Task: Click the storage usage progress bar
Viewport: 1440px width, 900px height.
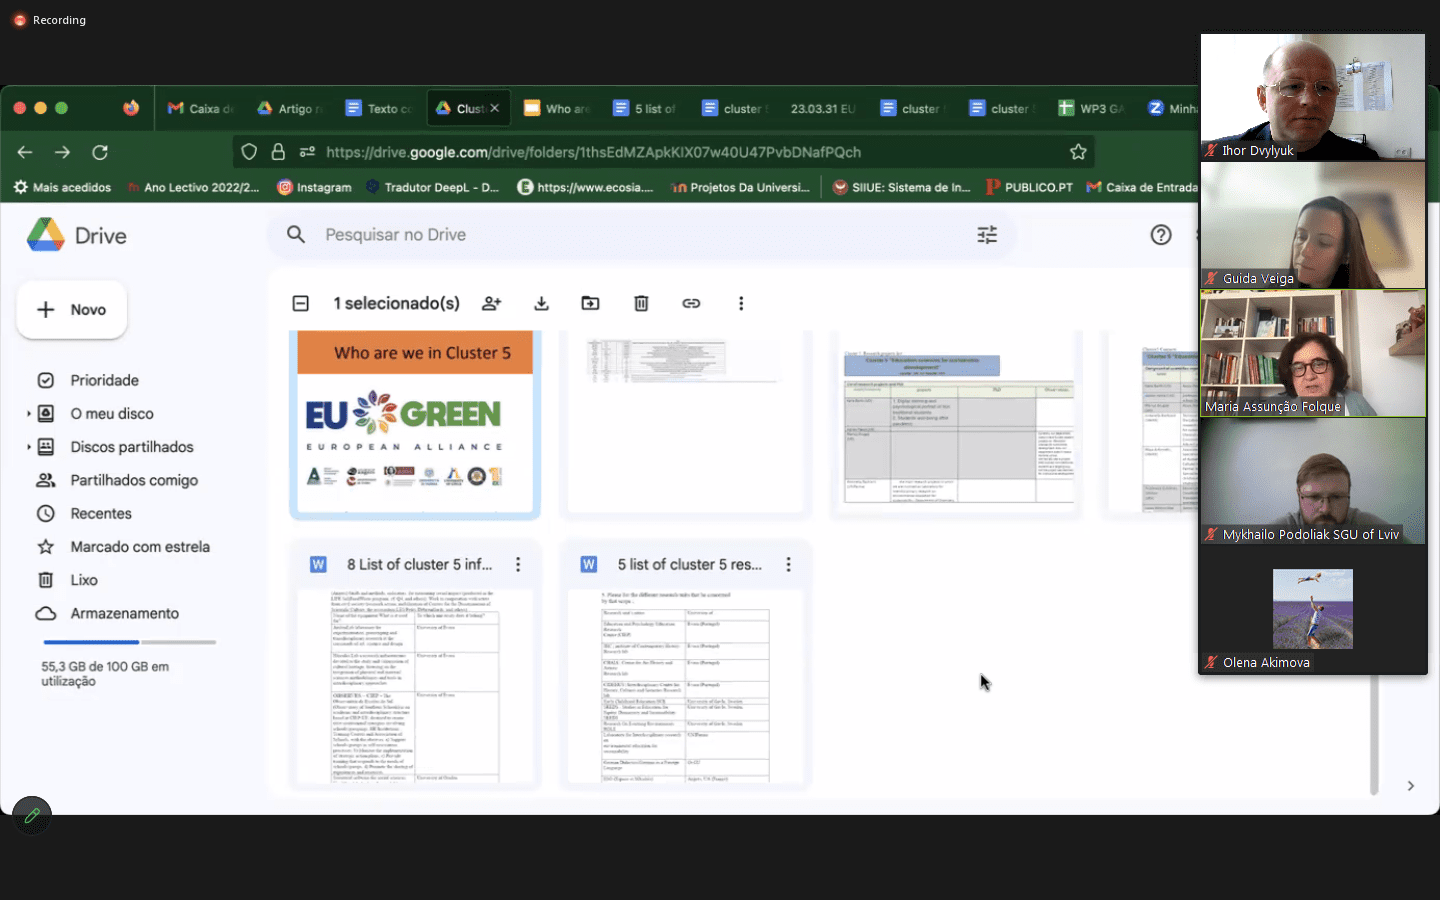Action: coord(129,642)
